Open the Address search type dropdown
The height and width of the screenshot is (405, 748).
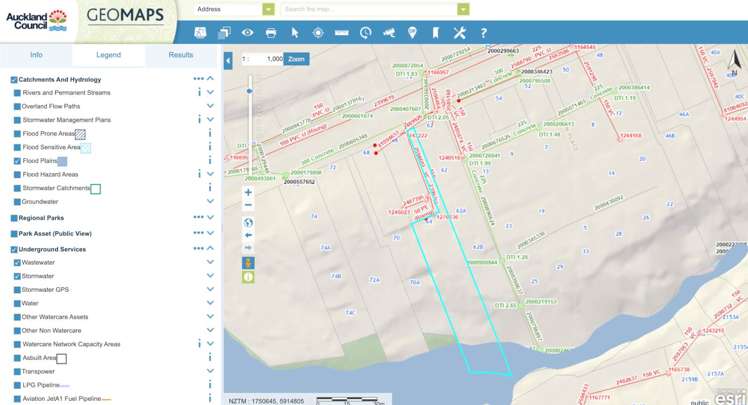pos(268,9)
